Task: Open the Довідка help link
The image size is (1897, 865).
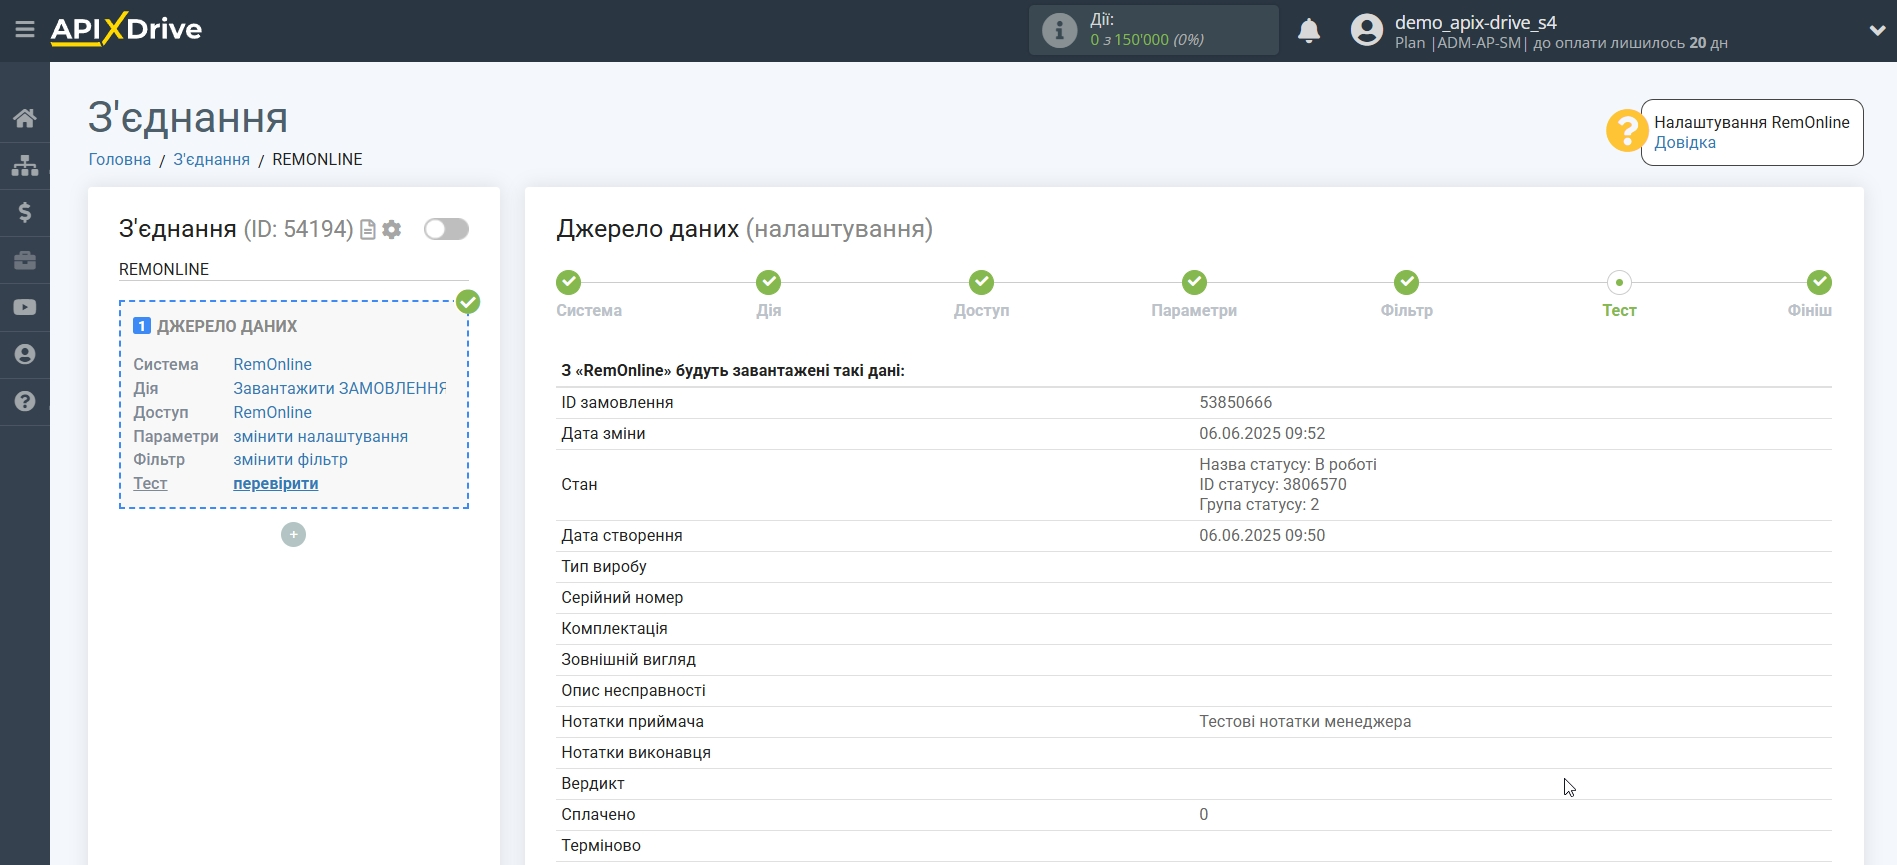Action: [x=1685, y=142]
